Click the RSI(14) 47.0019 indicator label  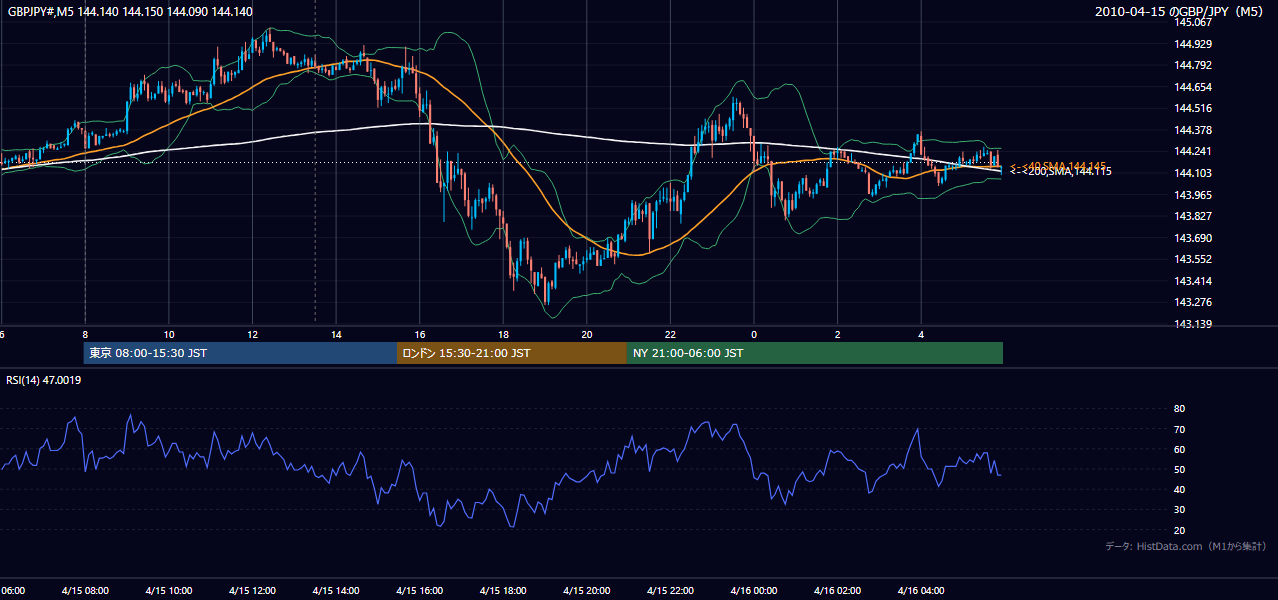(x=44, y=380)
